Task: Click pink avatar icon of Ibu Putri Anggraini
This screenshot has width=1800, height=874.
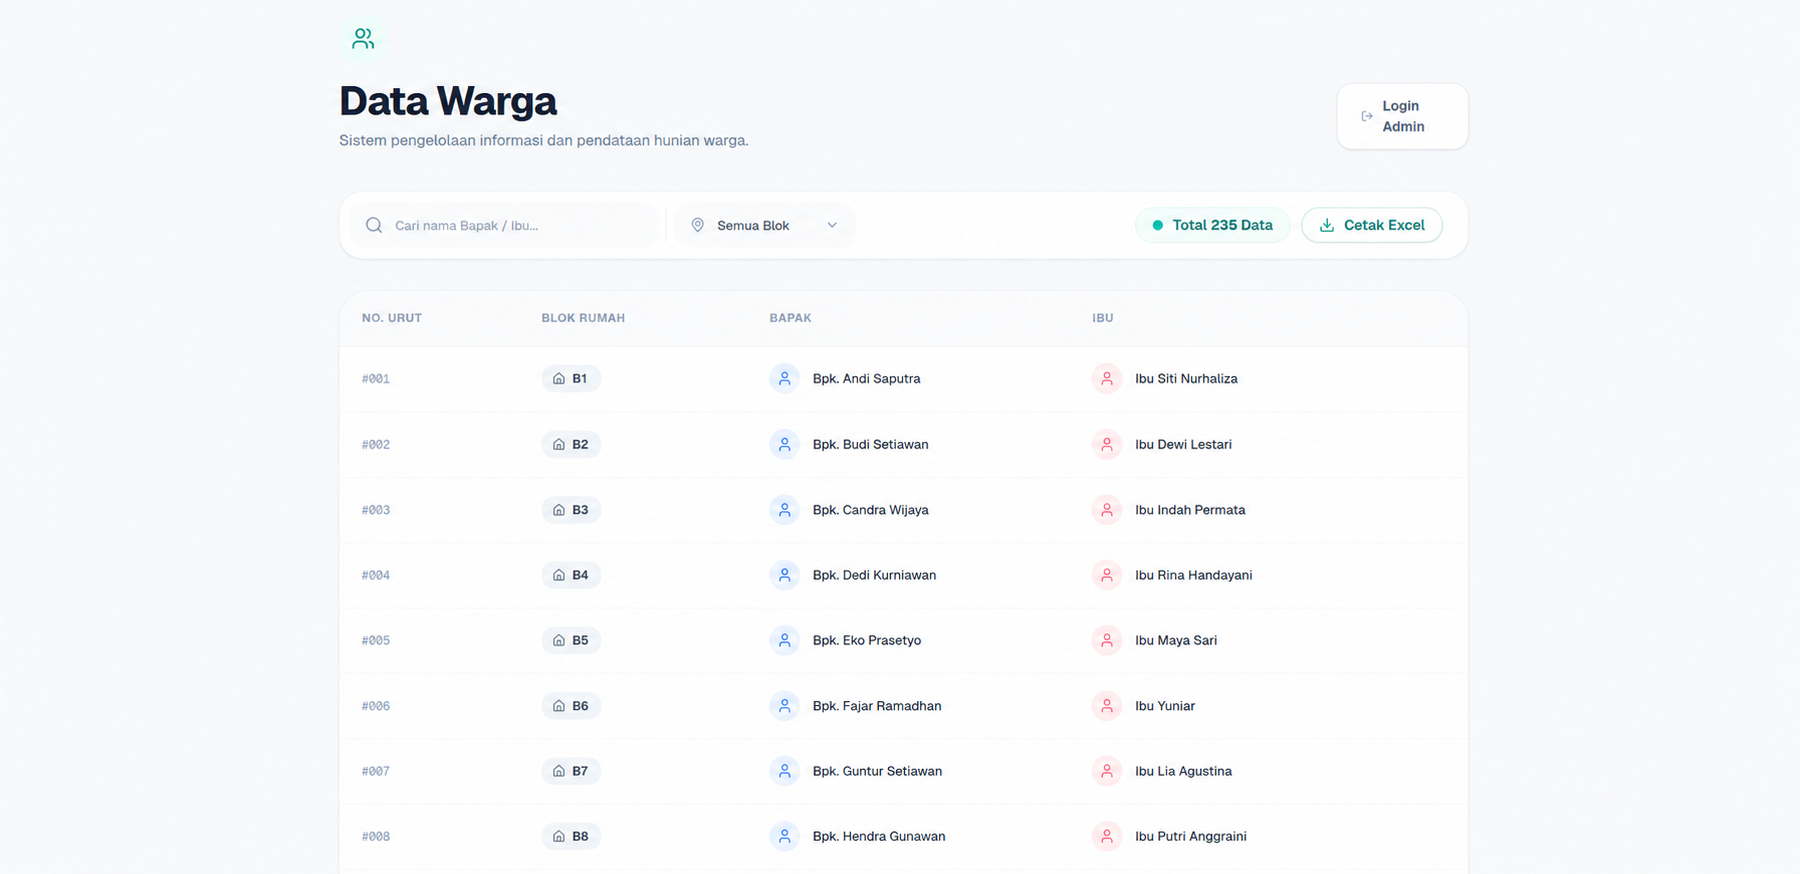Action: click(1107, 836)
